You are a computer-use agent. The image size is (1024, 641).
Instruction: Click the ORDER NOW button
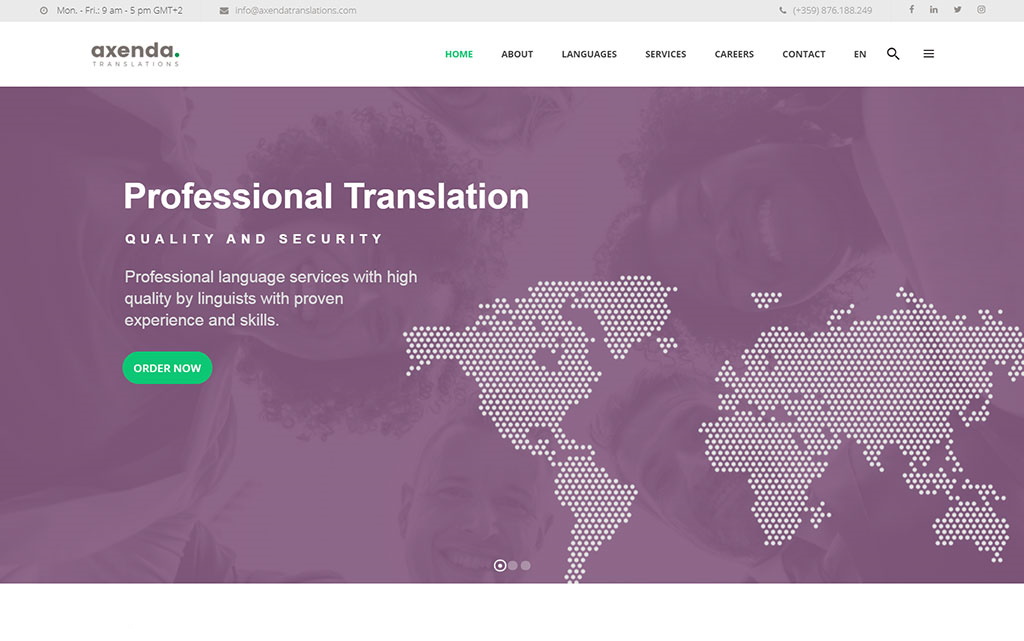pyautogui.click(x=167, y=368)
